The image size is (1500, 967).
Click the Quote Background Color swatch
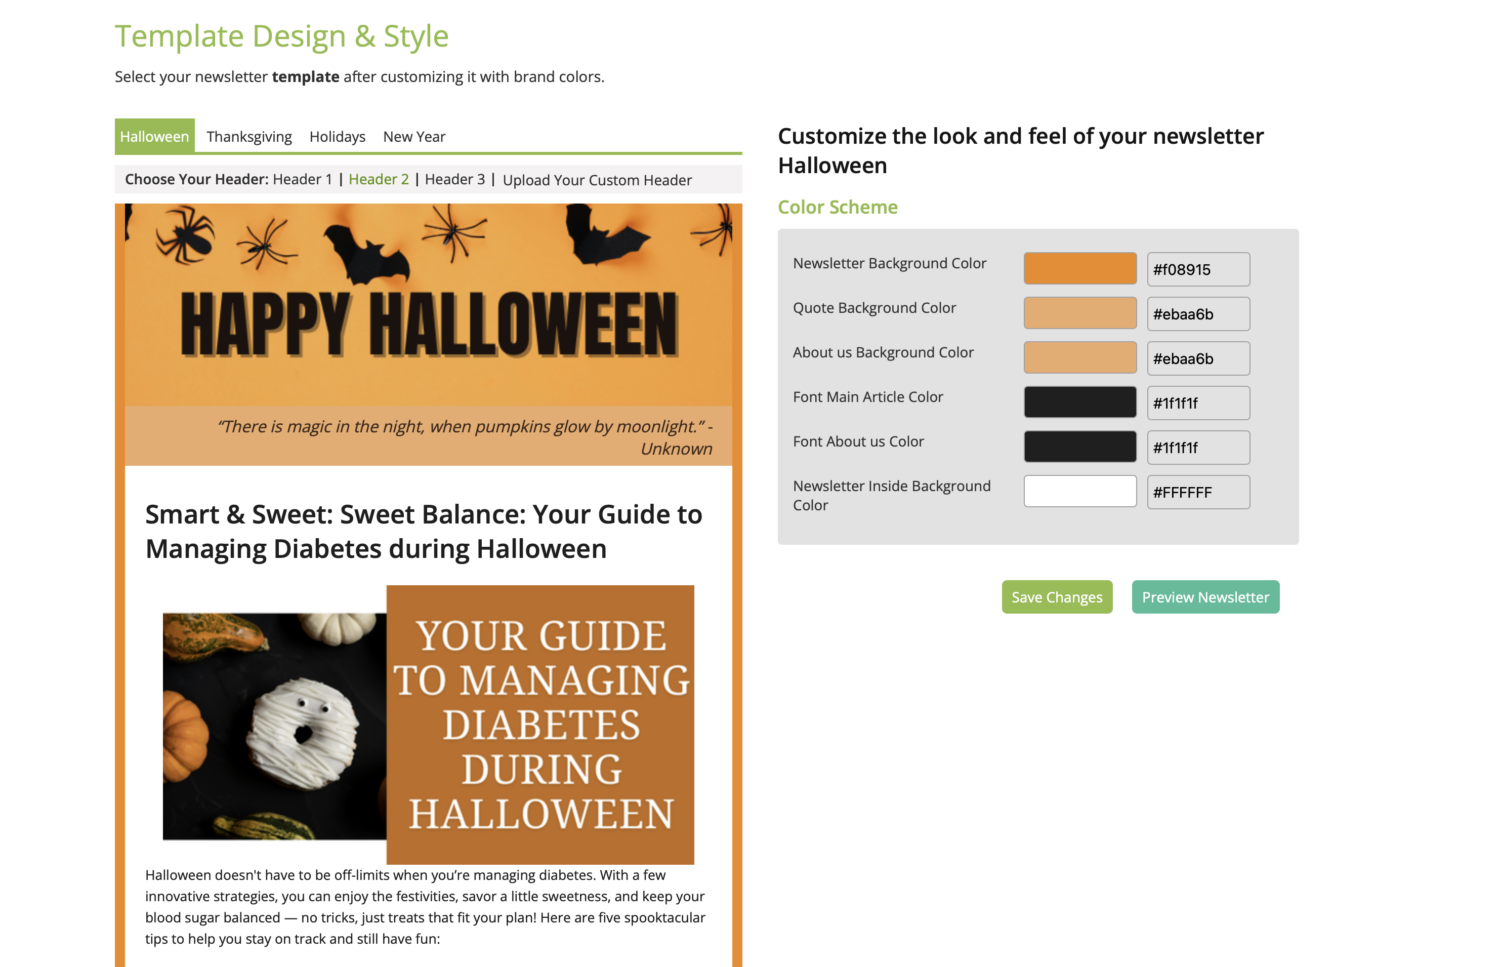pos(1080,313)
